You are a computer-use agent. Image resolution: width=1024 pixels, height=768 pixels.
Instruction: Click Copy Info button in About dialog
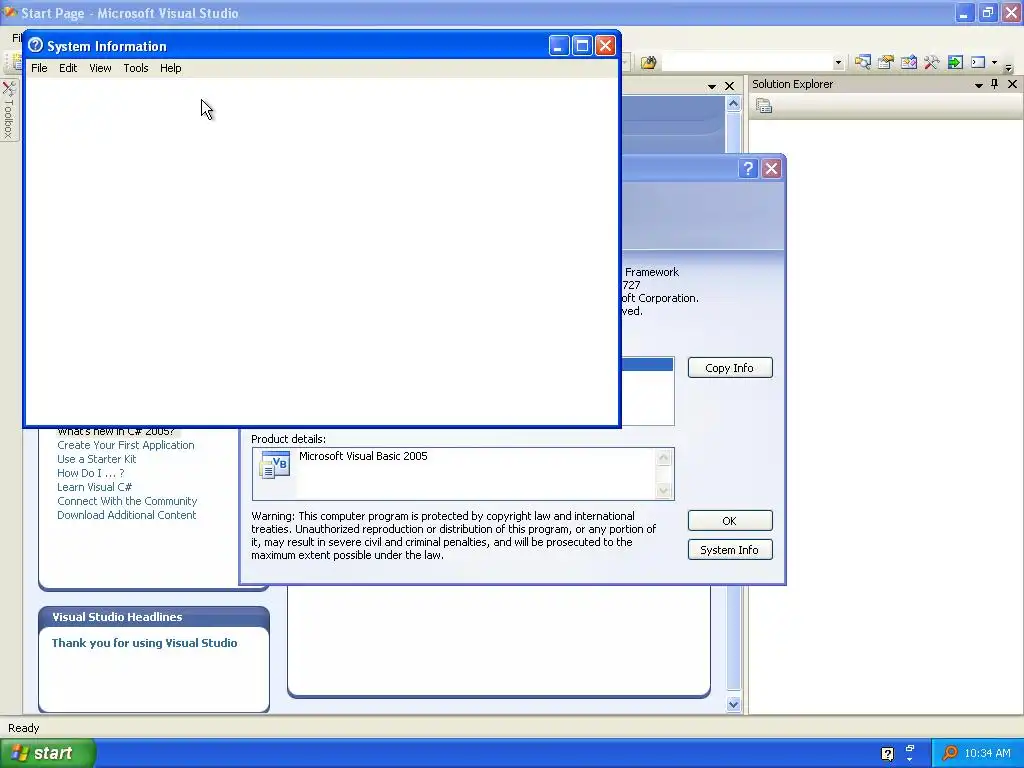pos(729,368)
